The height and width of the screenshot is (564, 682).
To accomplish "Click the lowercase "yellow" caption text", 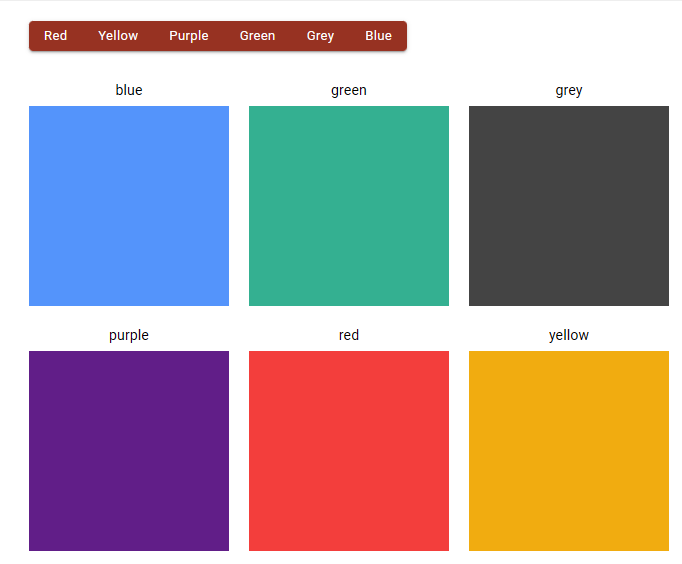I will [569, 335].
